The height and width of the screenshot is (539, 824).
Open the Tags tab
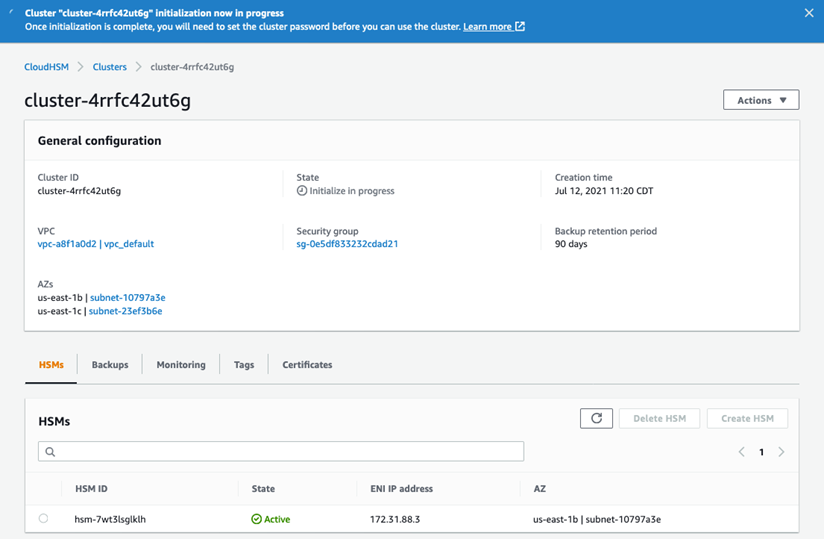coord(244,365)
